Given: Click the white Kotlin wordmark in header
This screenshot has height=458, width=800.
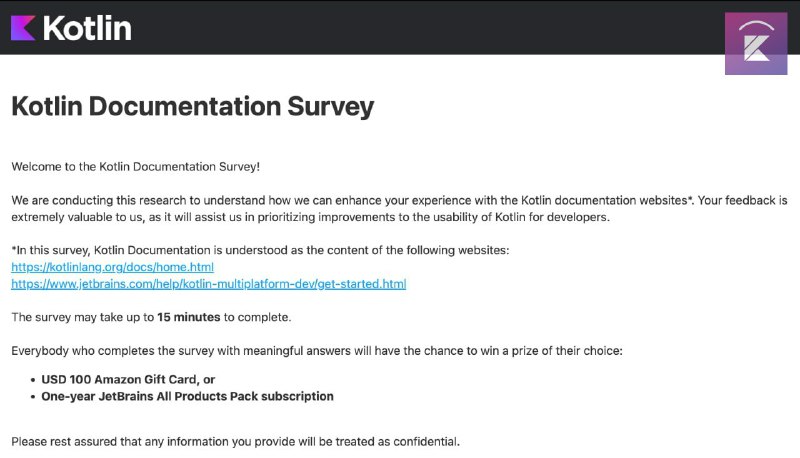Looking at the screenshot, I should point(87,28).
